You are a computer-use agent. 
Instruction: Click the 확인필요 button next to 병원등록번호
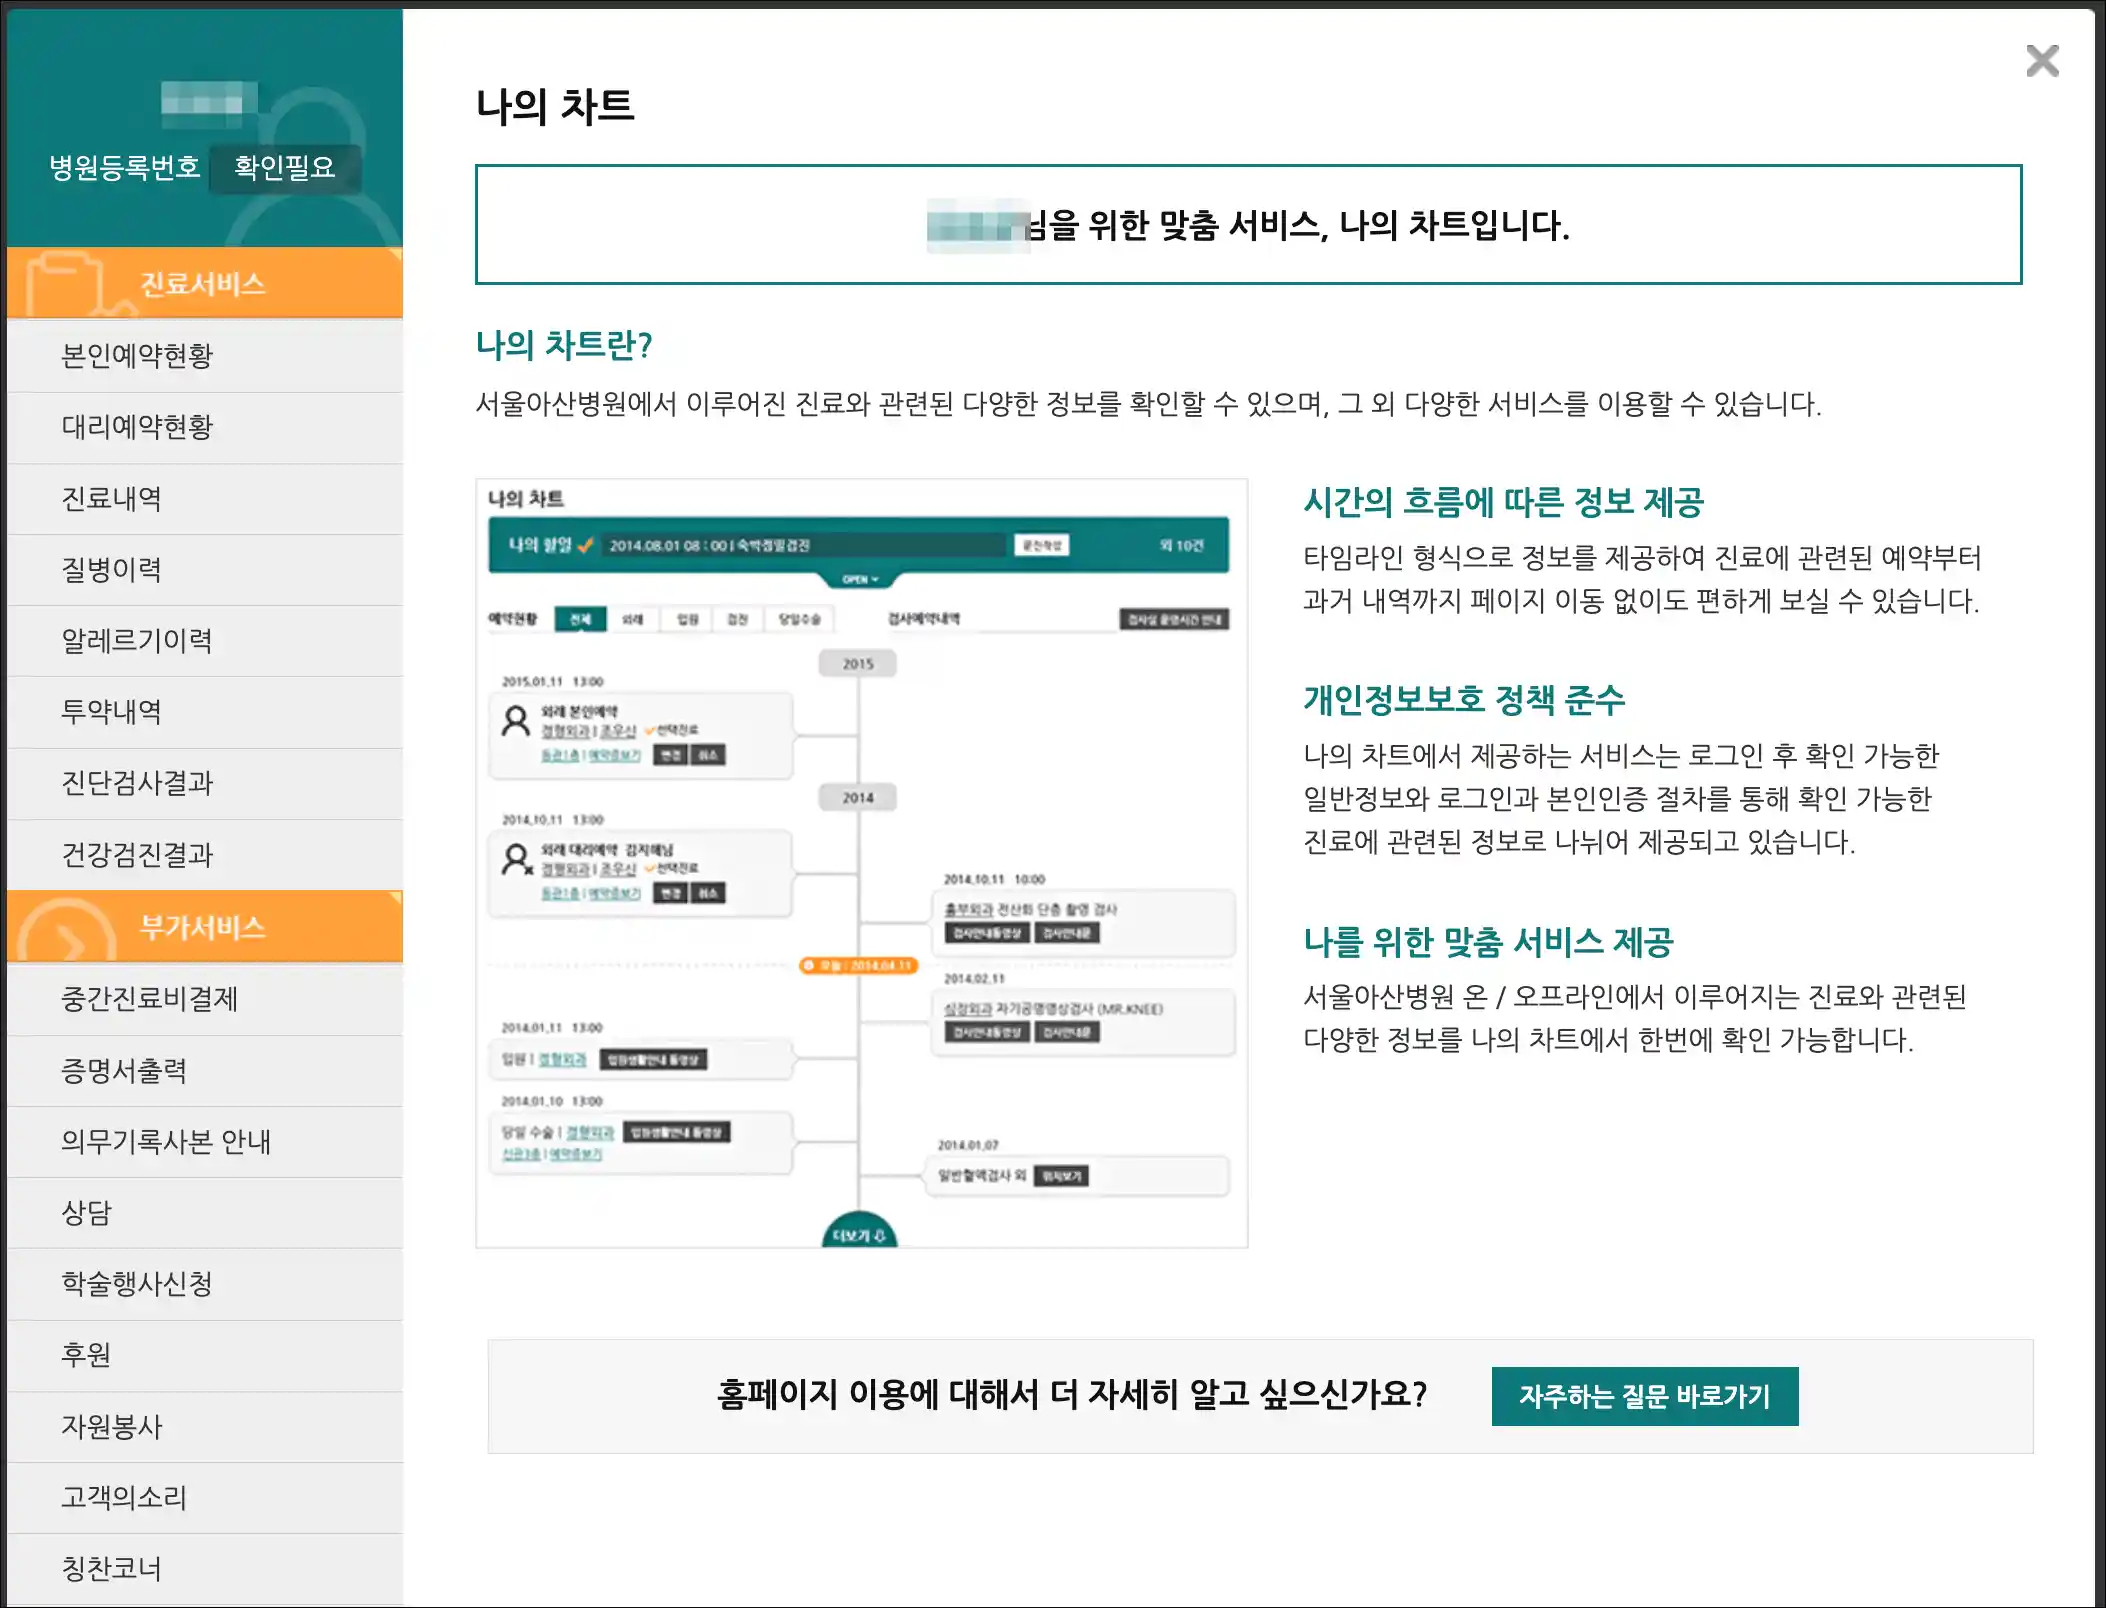coord(285,167)
